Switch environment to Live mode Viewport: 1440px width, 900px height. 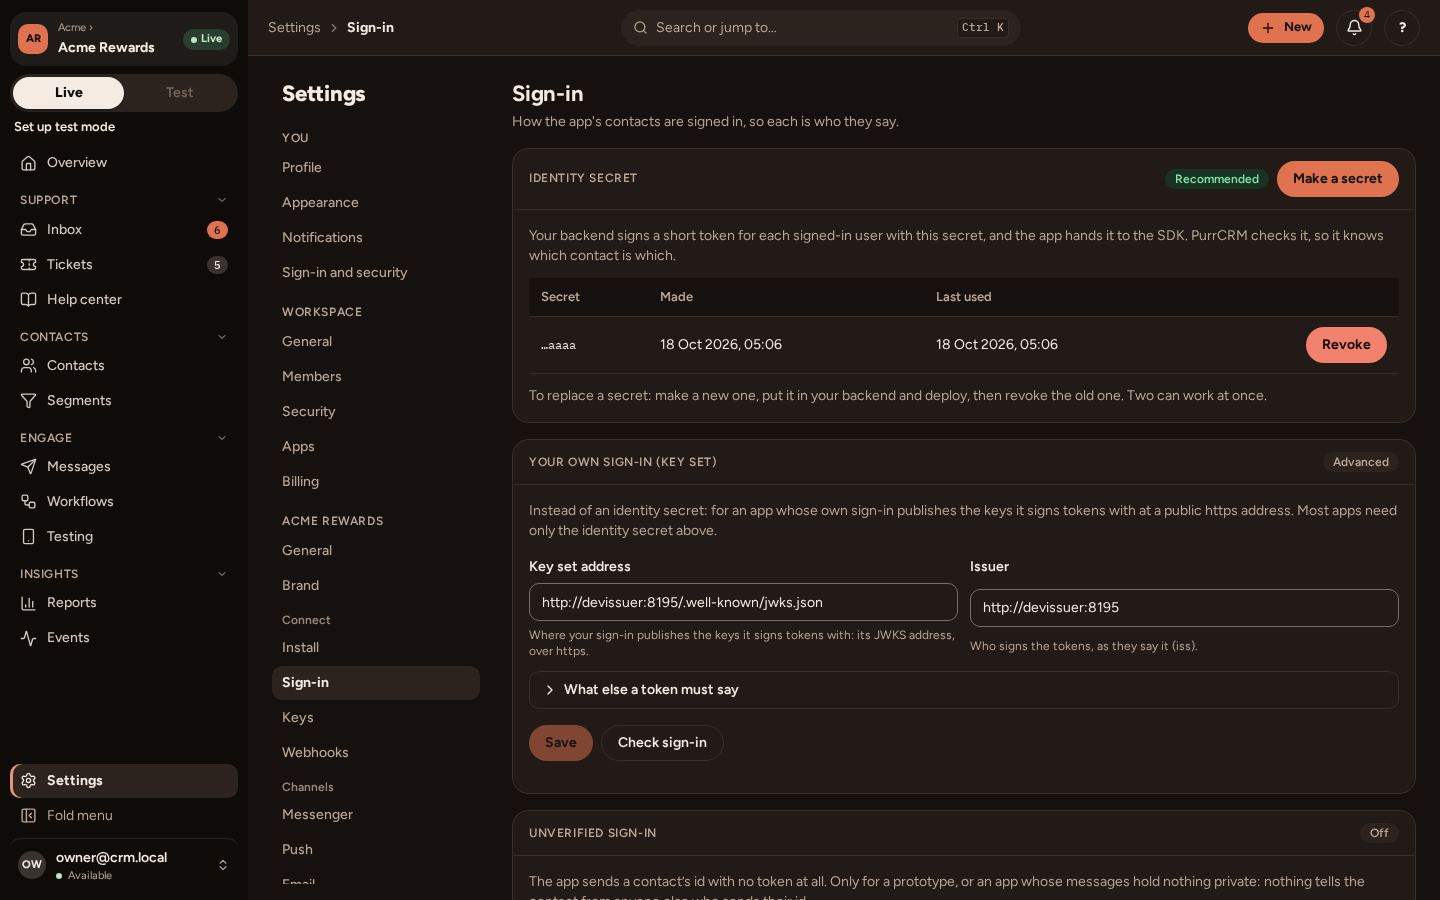[69, 93]
